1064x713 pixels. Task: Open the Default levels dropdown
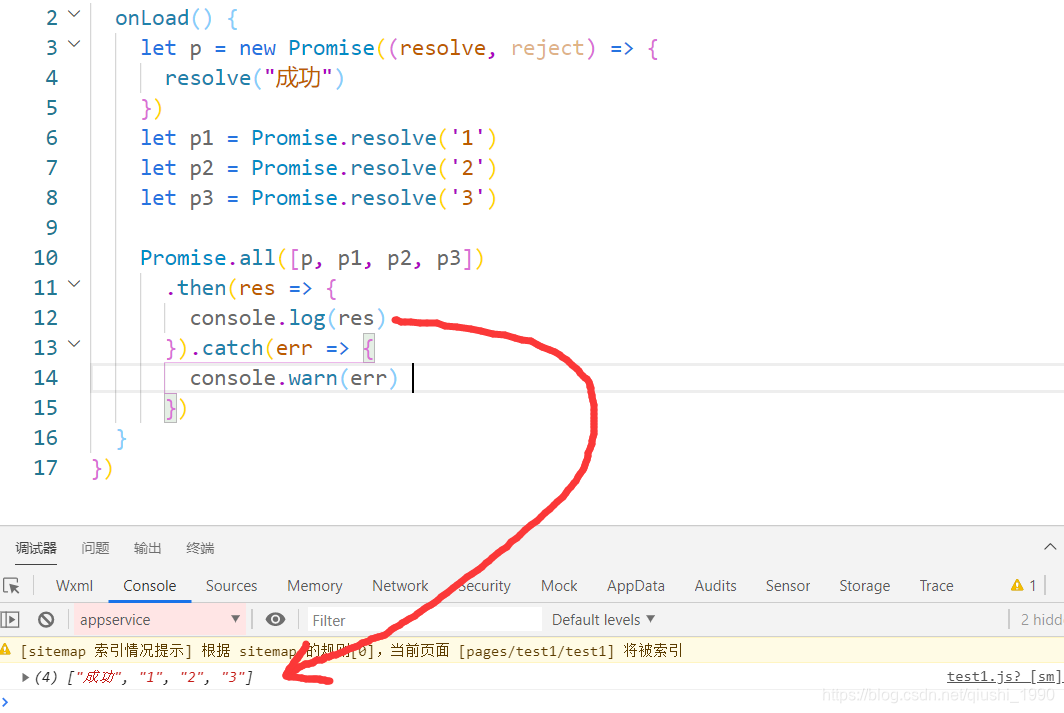click(603, 619)
